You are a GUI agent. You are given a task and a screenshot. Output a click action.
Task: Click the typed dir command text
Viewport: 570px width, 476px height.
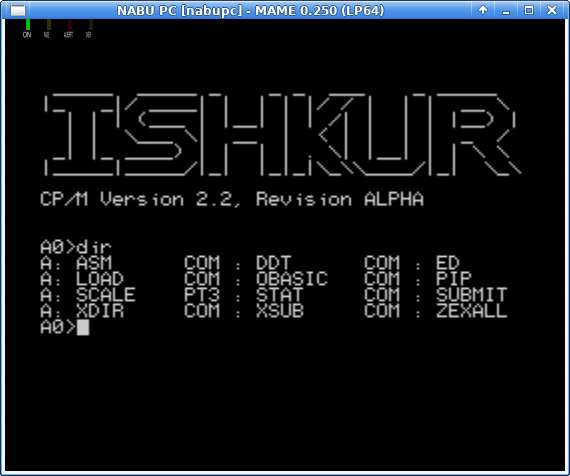pyautogui.click(x=94, y=247)
